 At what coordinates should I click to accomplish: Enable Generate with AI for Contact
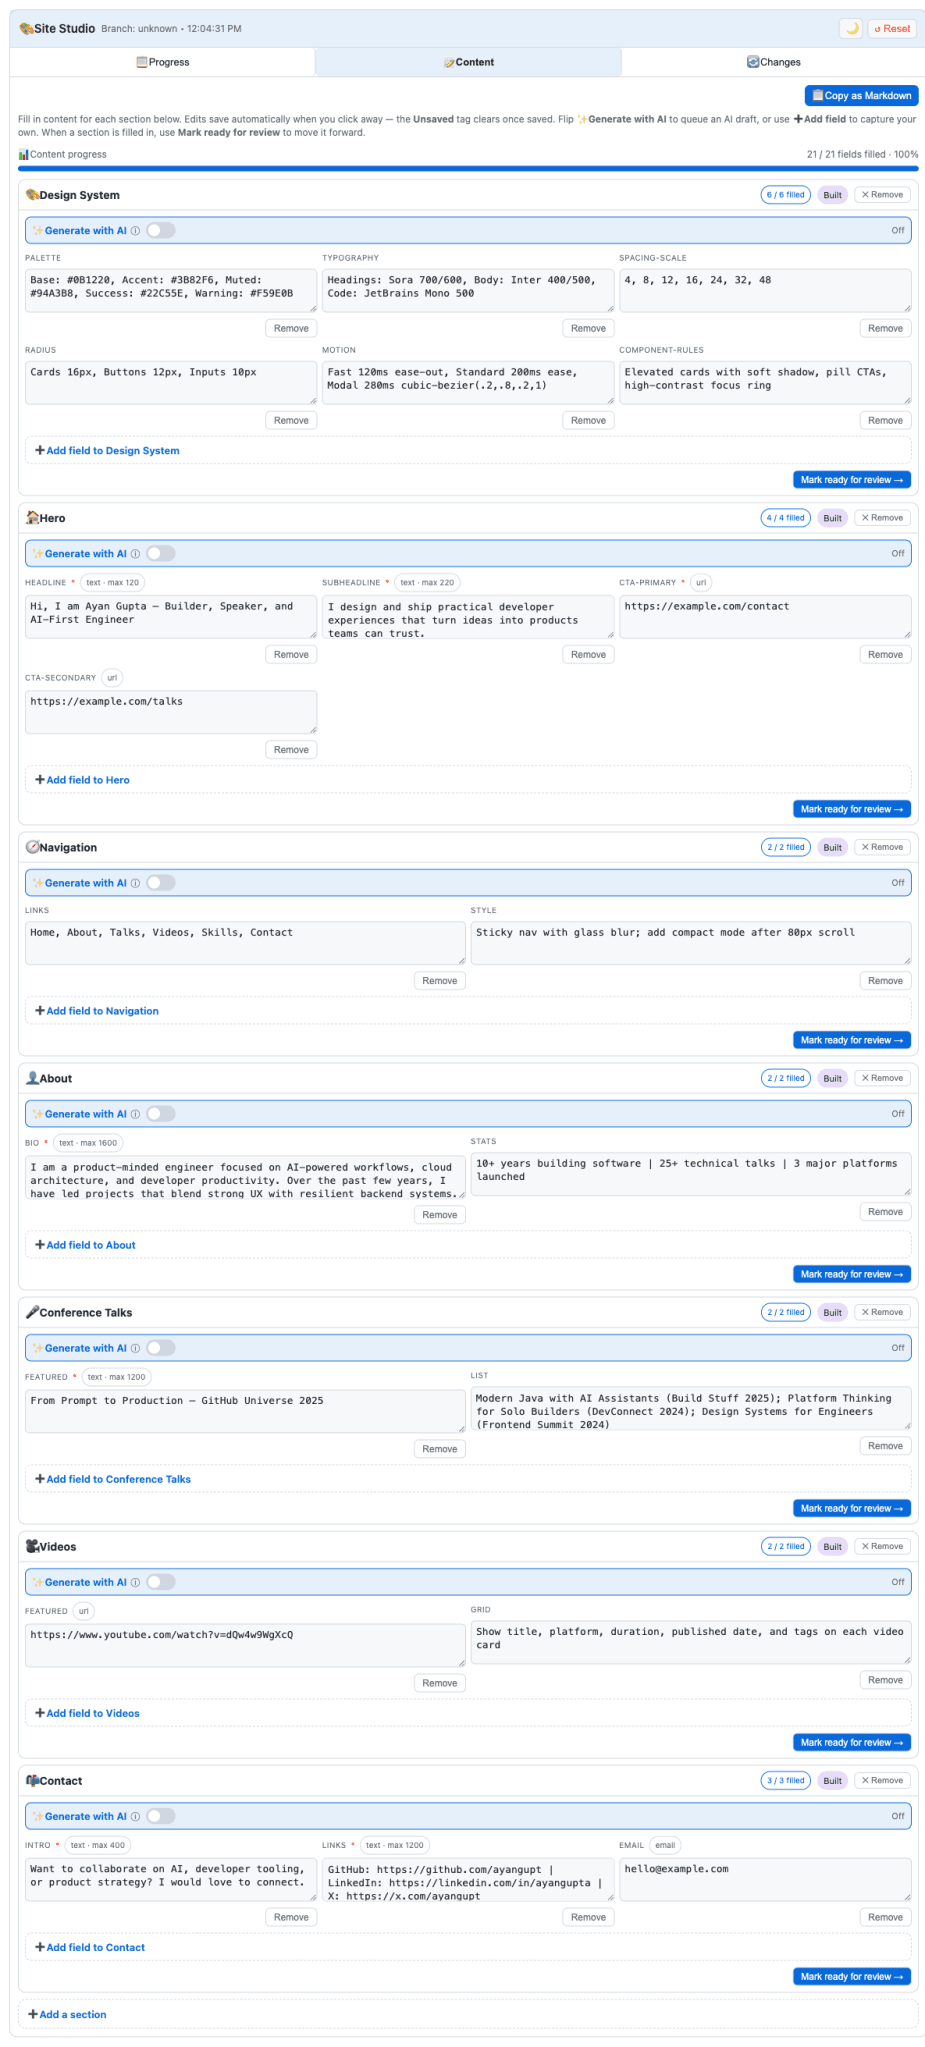pos(161,1816)
